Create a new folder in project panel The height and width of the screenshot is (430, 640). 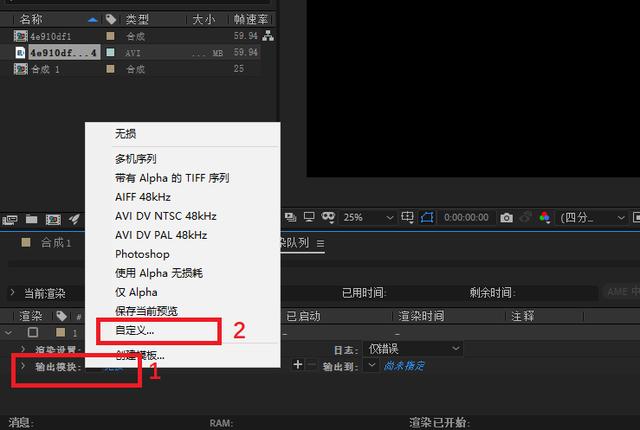click(x=32, y=219)
